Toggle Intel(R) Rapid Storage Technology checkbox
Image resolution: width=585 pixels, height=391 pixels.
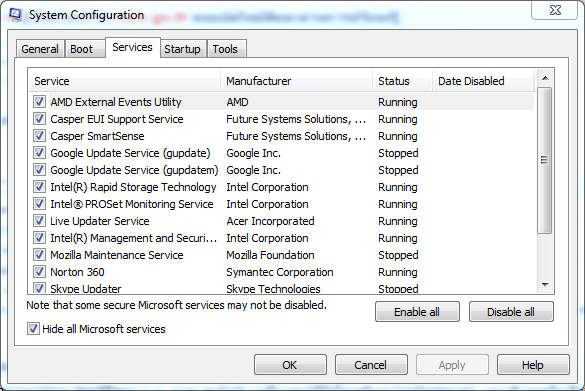[x=40, y=187]
